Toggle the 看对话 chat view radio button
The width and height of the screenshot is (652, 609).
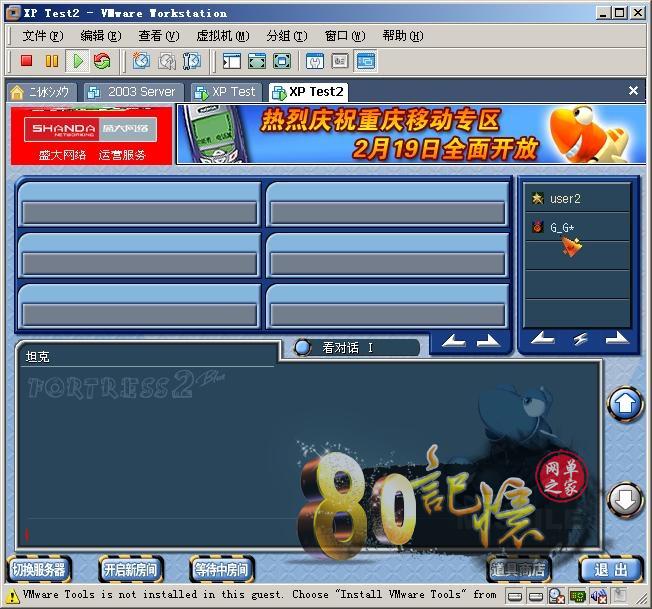[x=304, y=348]
